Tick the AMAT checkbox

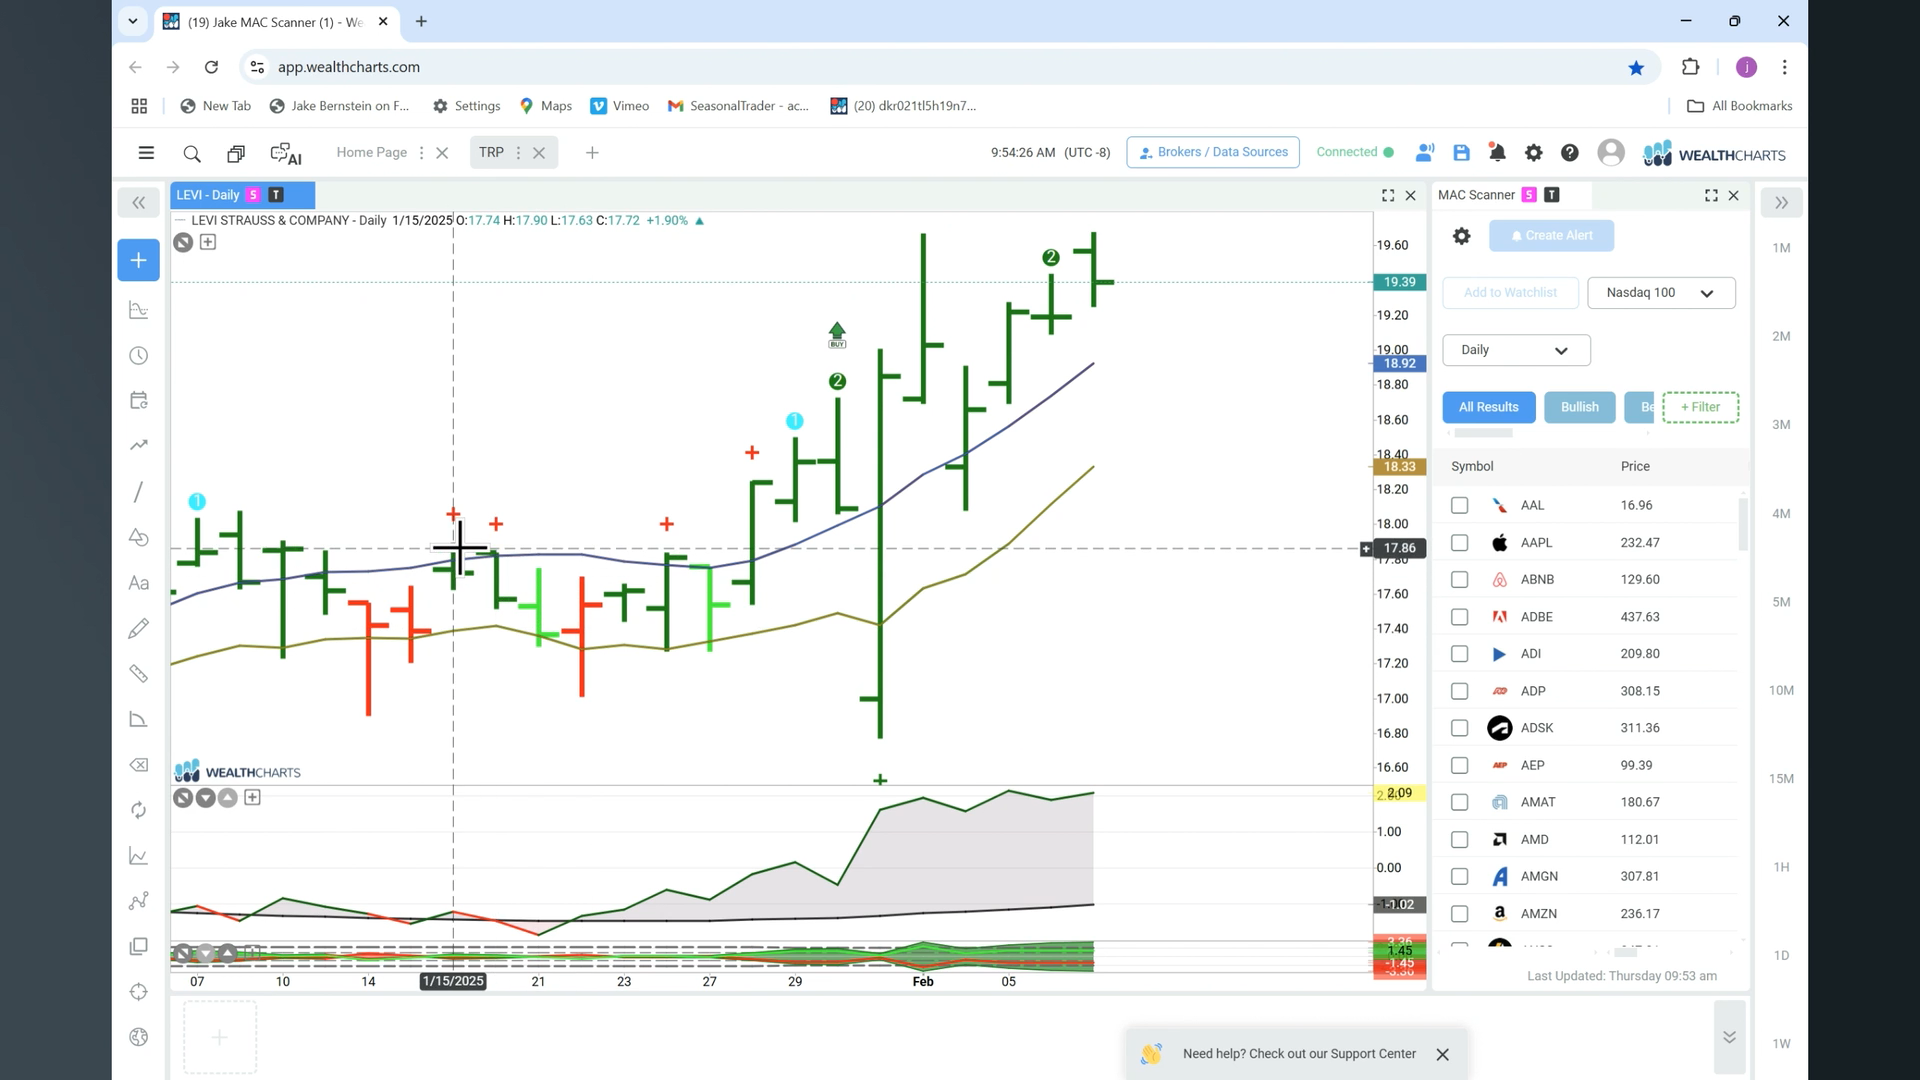(1459, 802)
